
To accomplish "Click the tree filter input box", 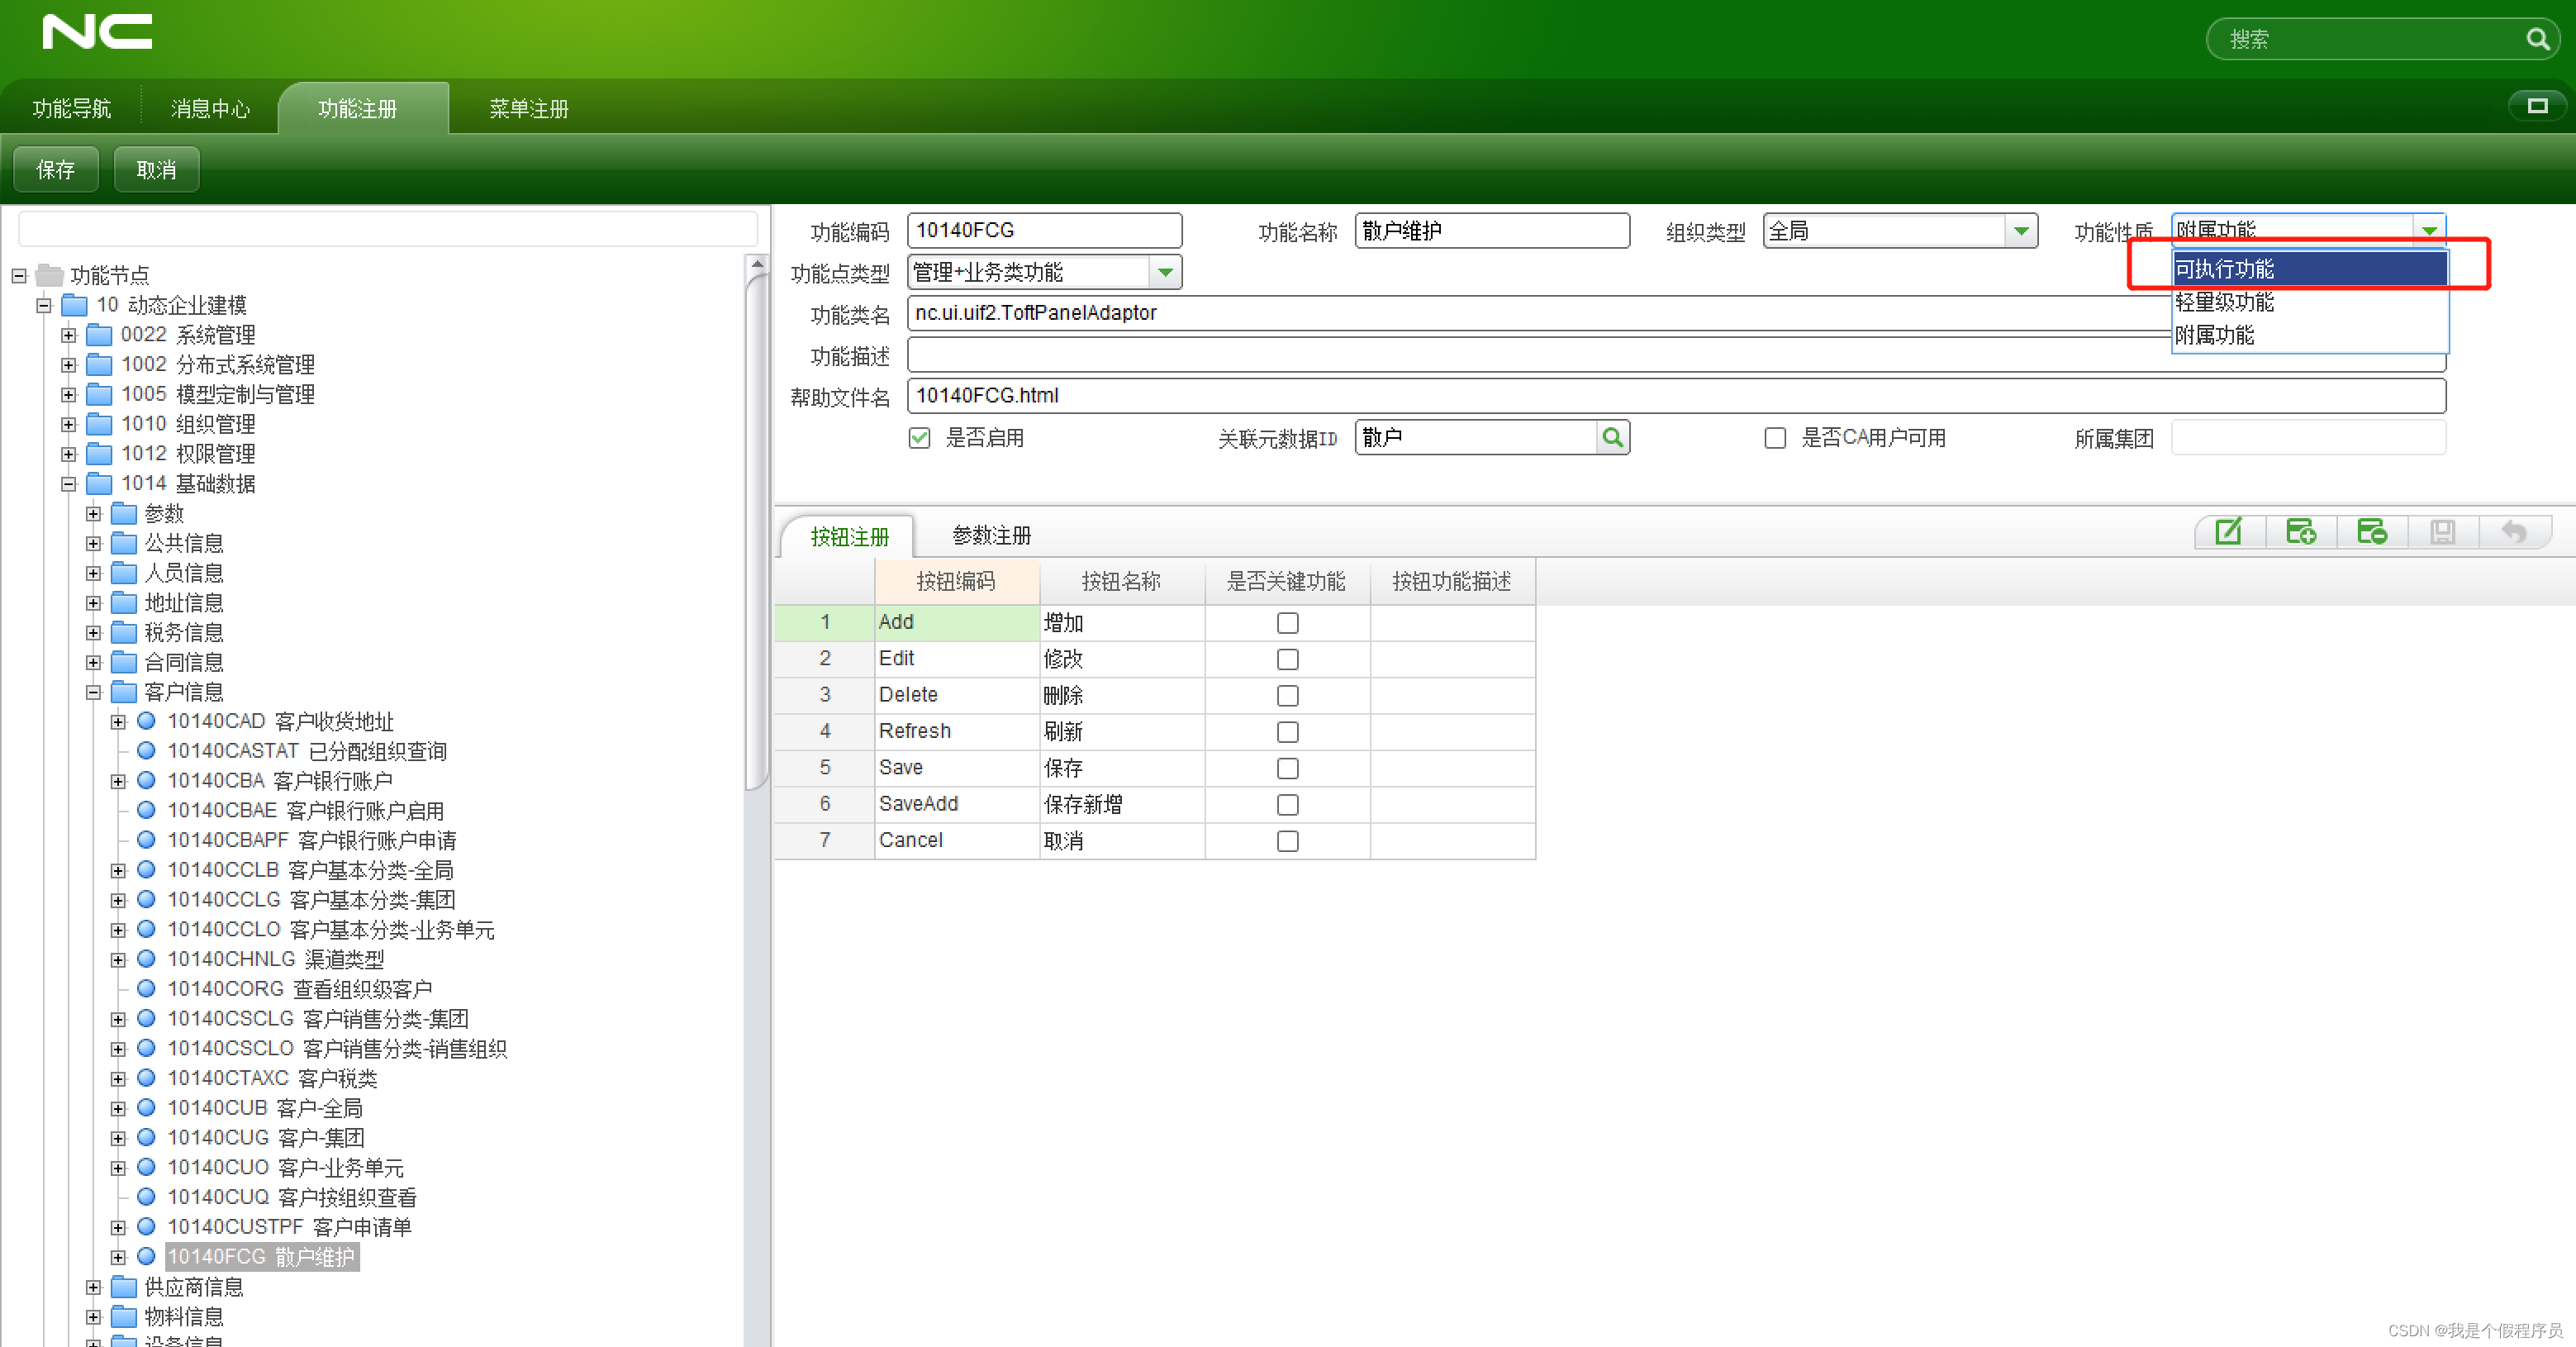I will tap(388, 229).
